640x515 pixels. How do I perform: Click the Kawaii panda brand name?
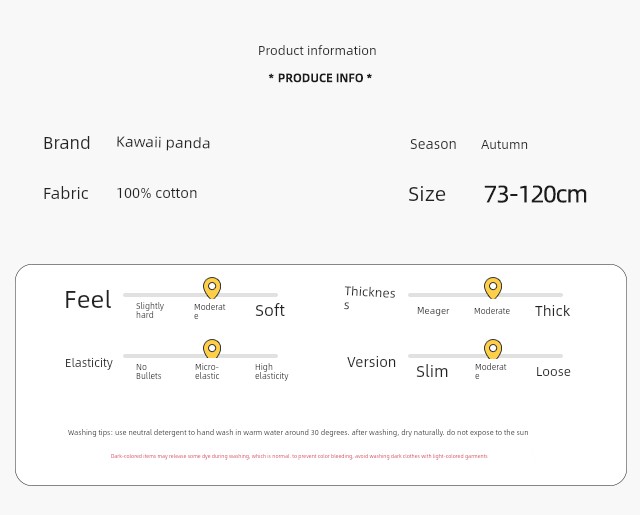coord(163,143)
